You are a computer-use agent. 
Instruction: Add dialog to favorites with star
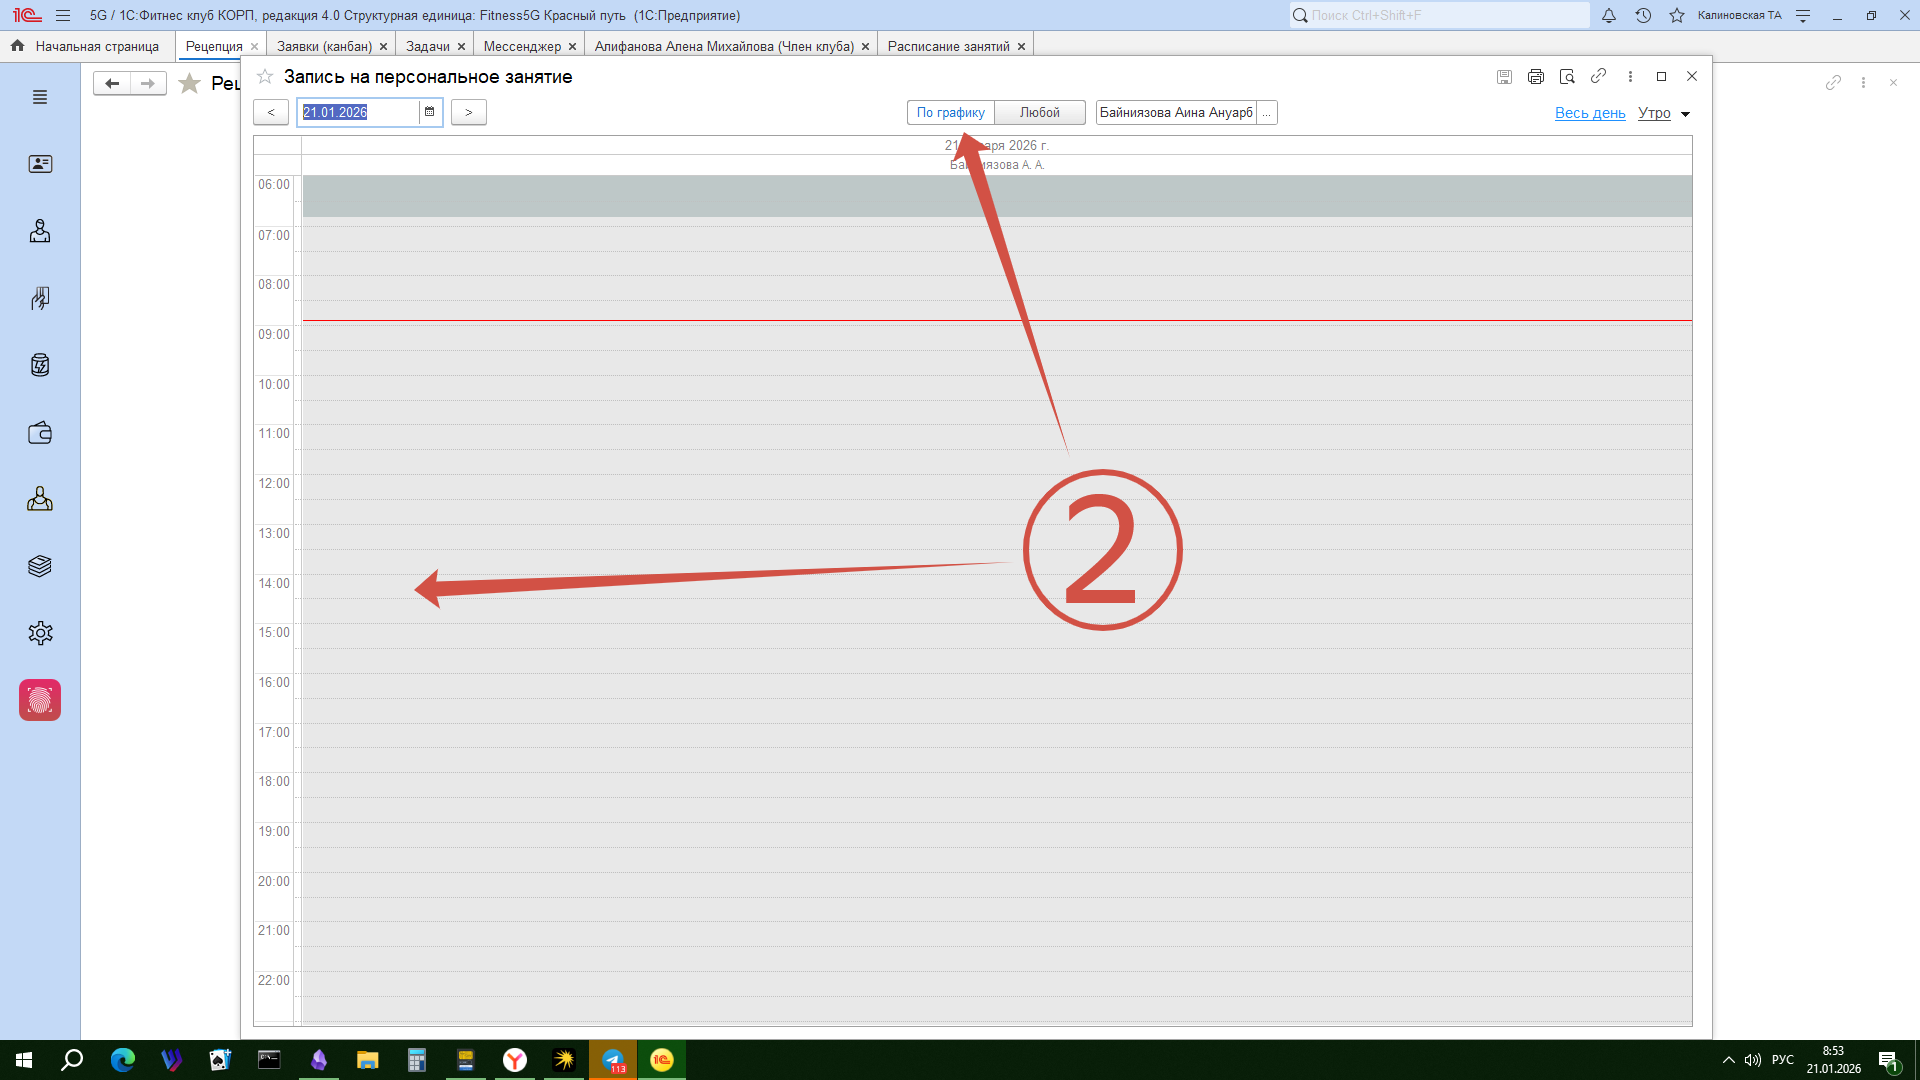pos(265,77)
